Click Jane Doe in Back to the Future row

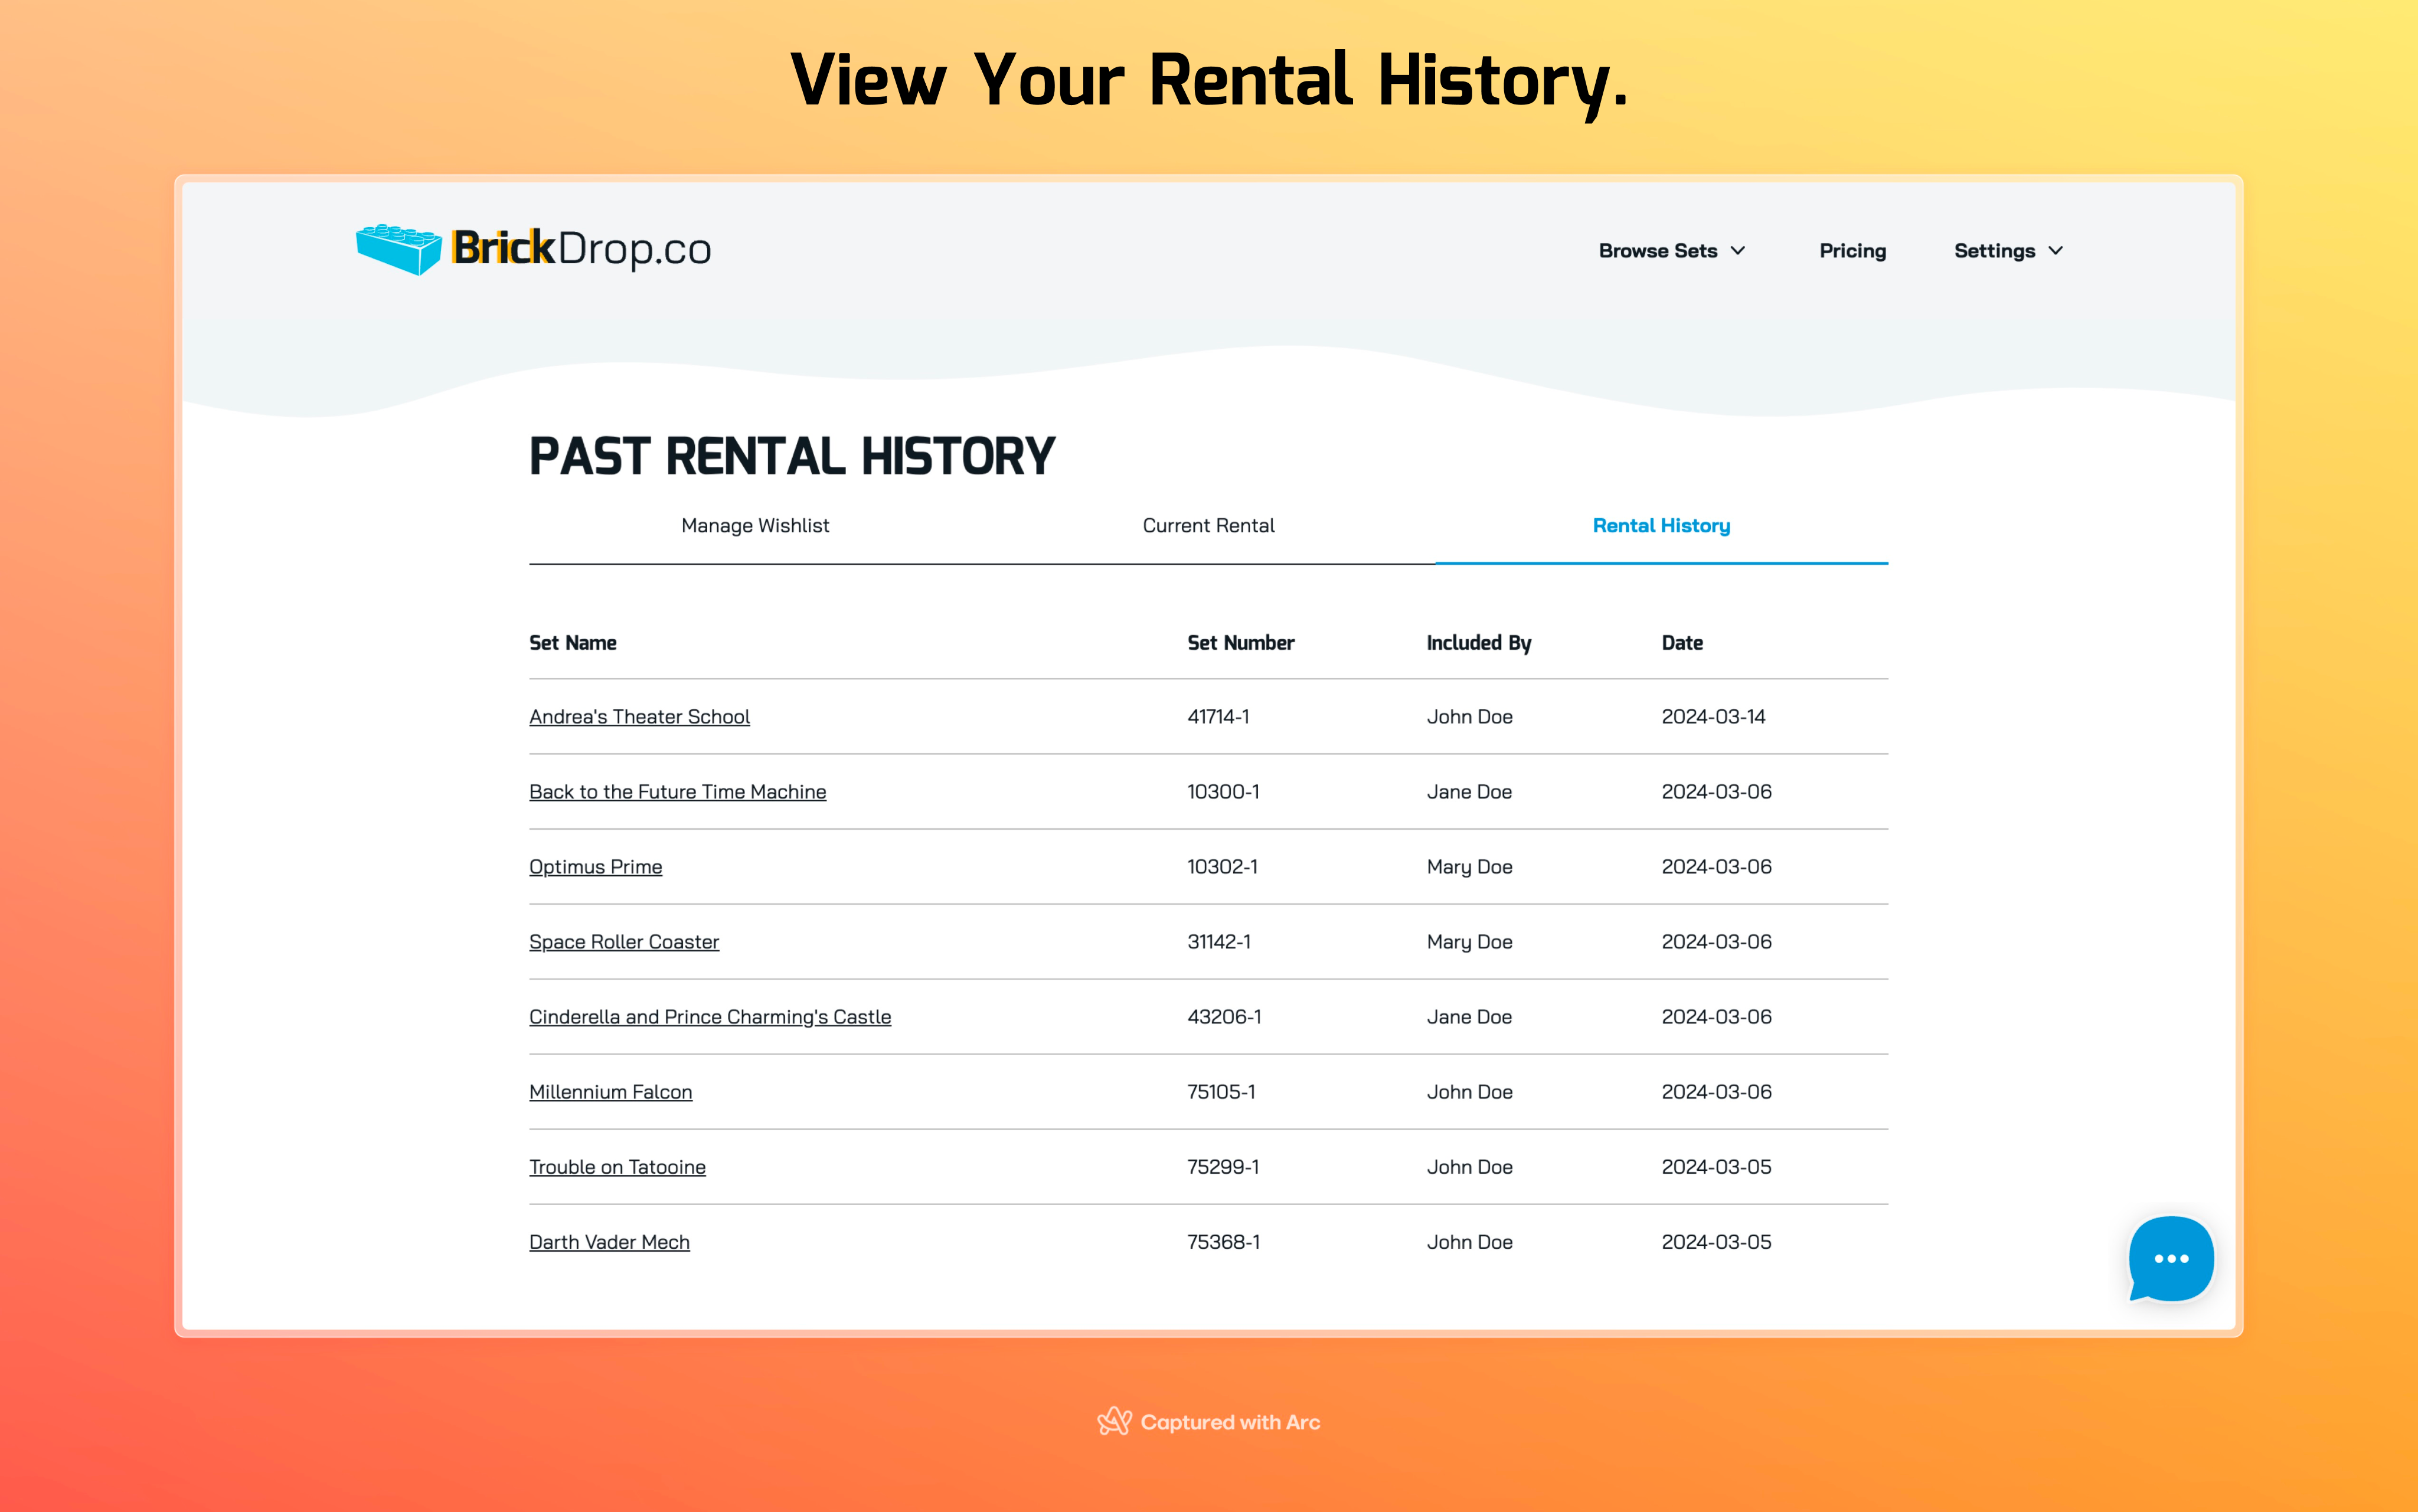pyautogui.click(x=1469, y=792)
